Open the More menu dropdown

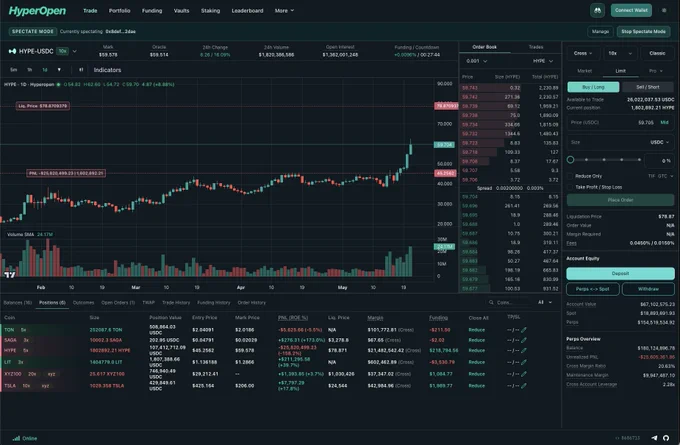pyautogui.click(x=284, y=10)
